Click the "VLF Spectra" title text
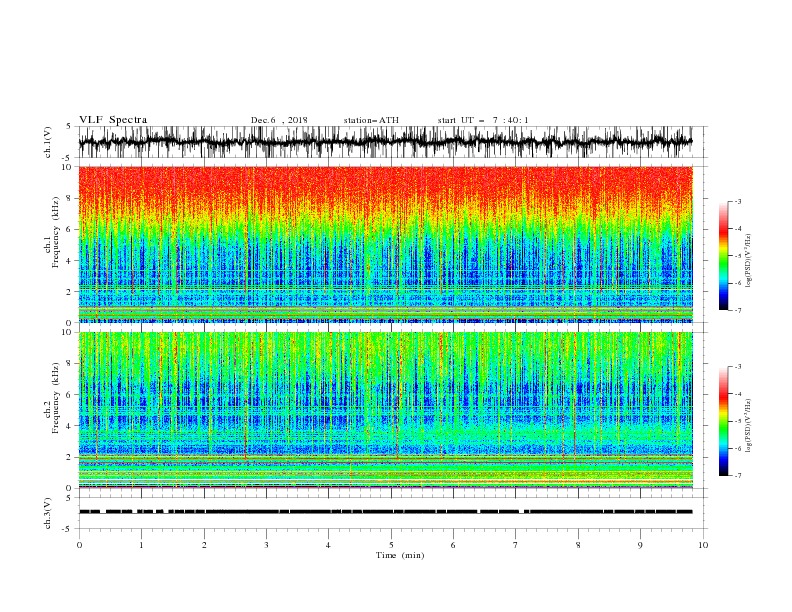792x612 pixels. click(x=113, y=120)
